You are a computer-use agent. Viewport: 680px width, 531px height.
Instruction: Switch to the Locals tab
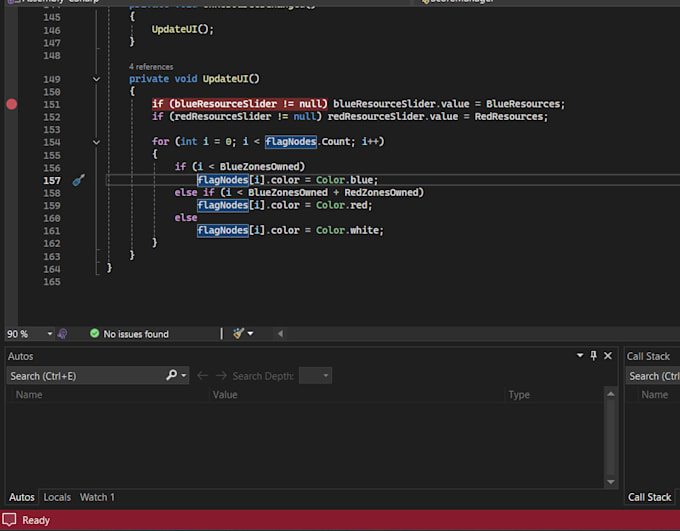[57, 497]
